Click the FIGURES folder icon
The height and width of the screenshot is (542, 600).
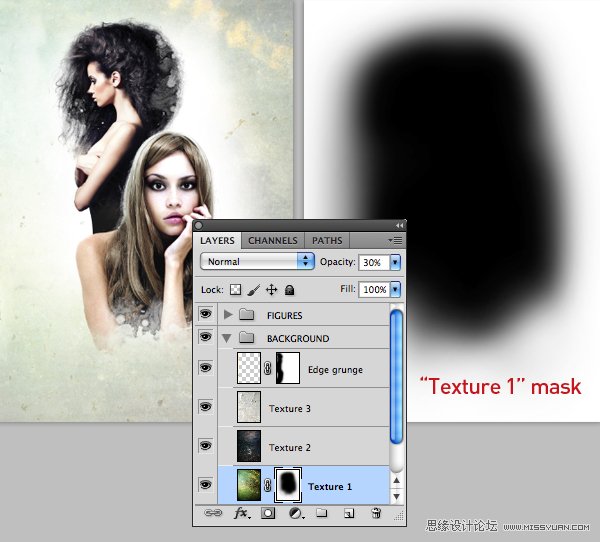click(x=246, y=315)
